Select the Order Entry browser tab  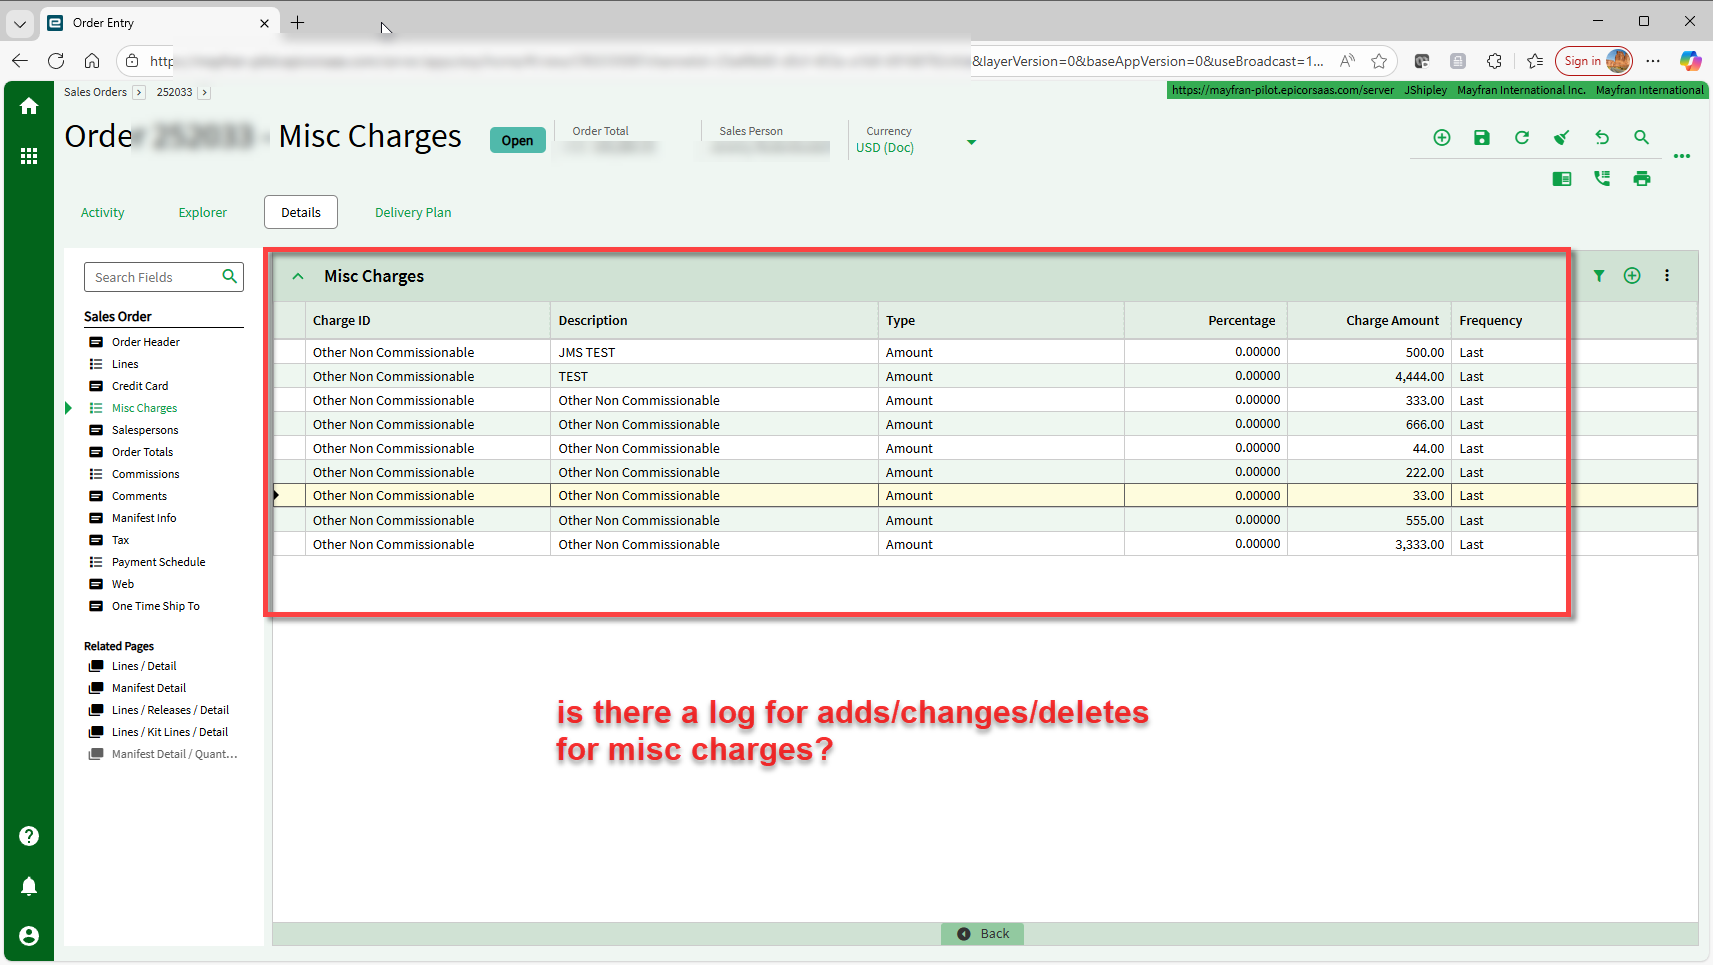(x=160, y=23)
